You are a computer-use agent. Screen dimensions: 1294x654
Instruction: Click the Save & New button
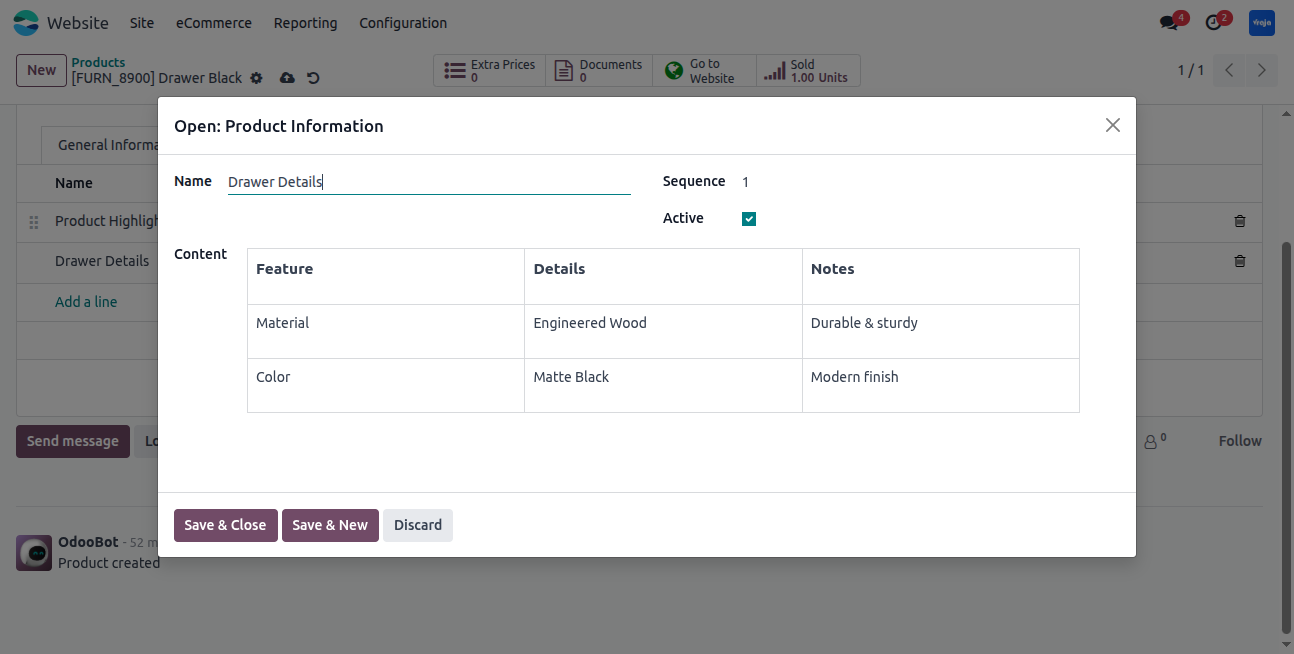[x=330, y=525]
